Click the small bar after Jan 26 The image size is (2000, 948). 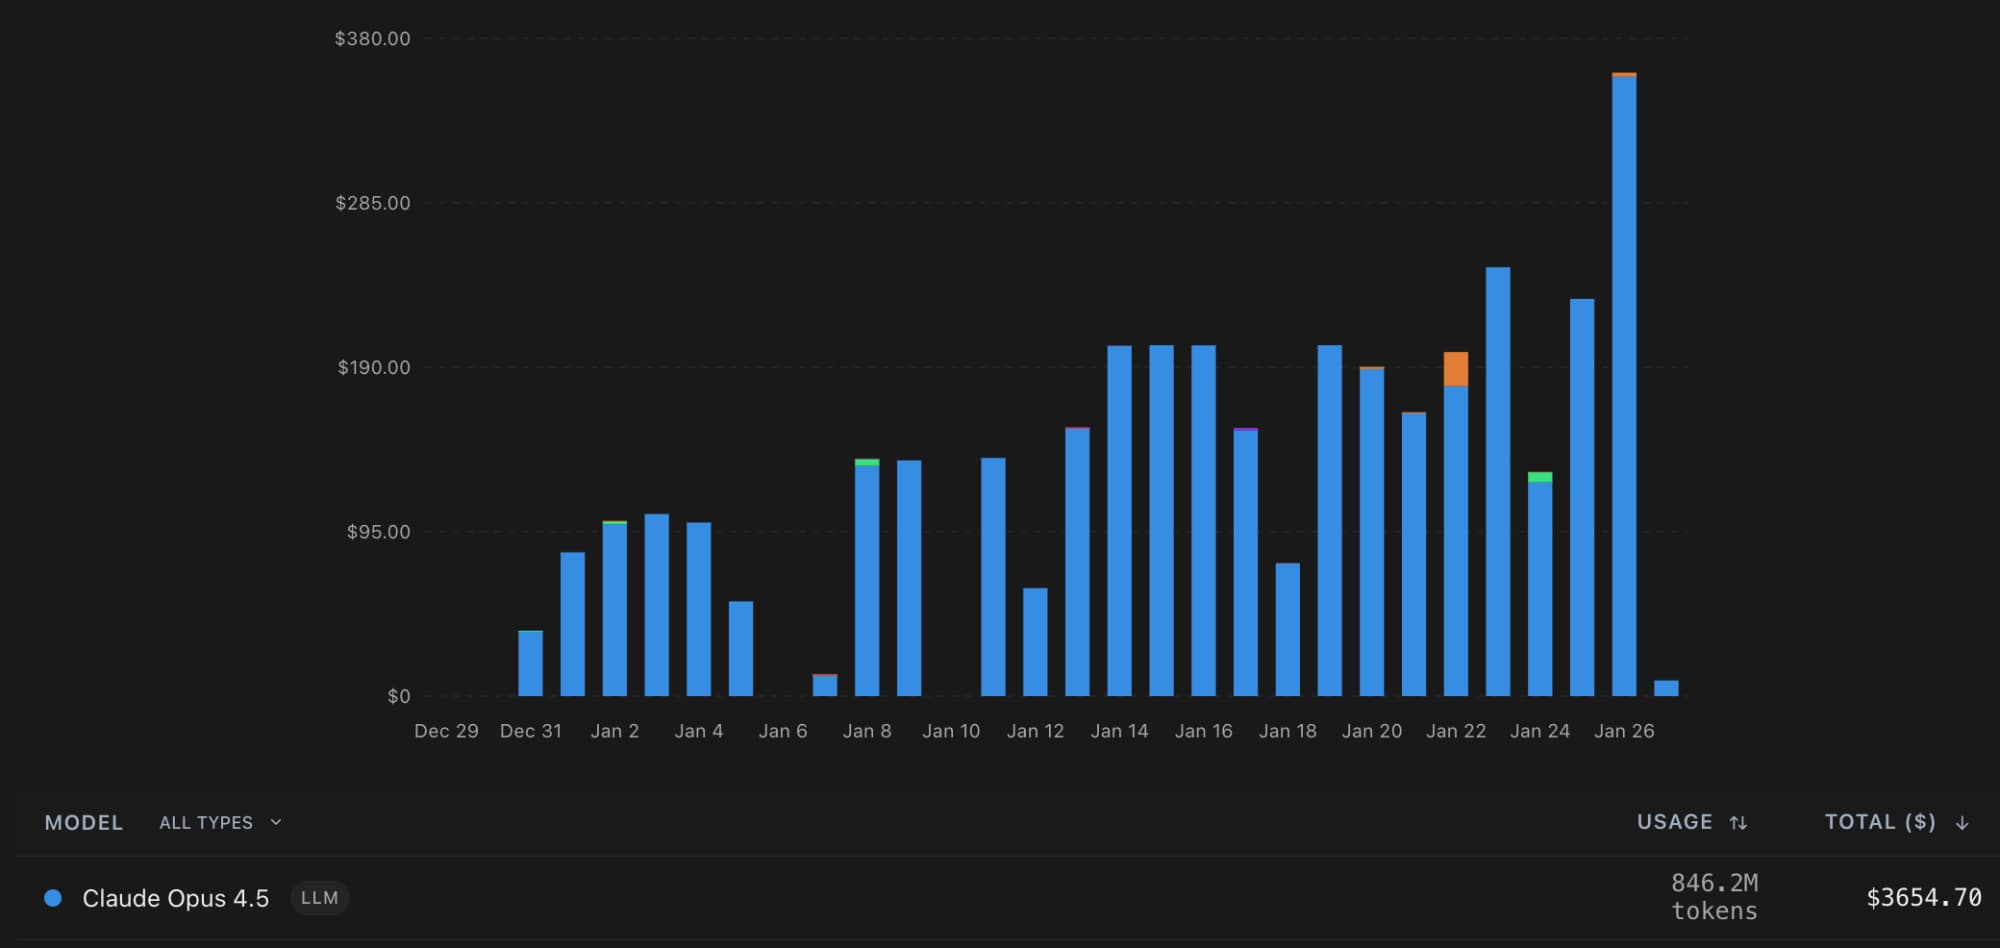pyautogui.click(x=1666, y=688)
